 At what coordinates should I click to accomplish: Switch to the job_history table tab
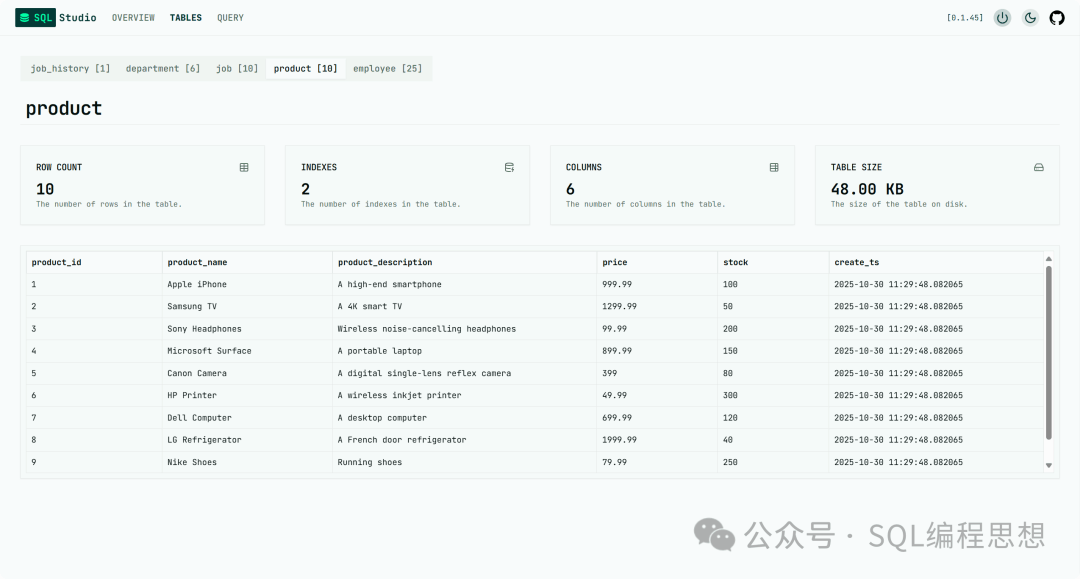(x=70, y=69)
